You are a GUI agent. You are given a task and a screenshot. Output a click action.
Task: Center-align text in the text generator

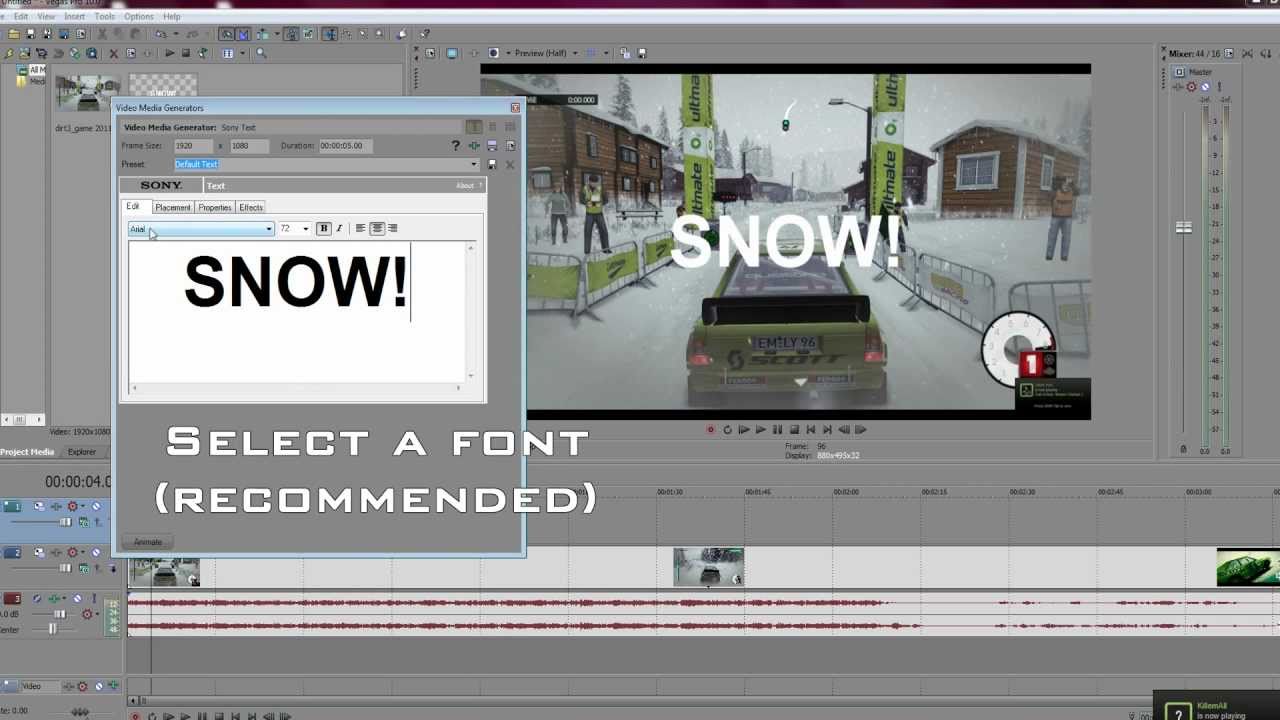(377, 228)
